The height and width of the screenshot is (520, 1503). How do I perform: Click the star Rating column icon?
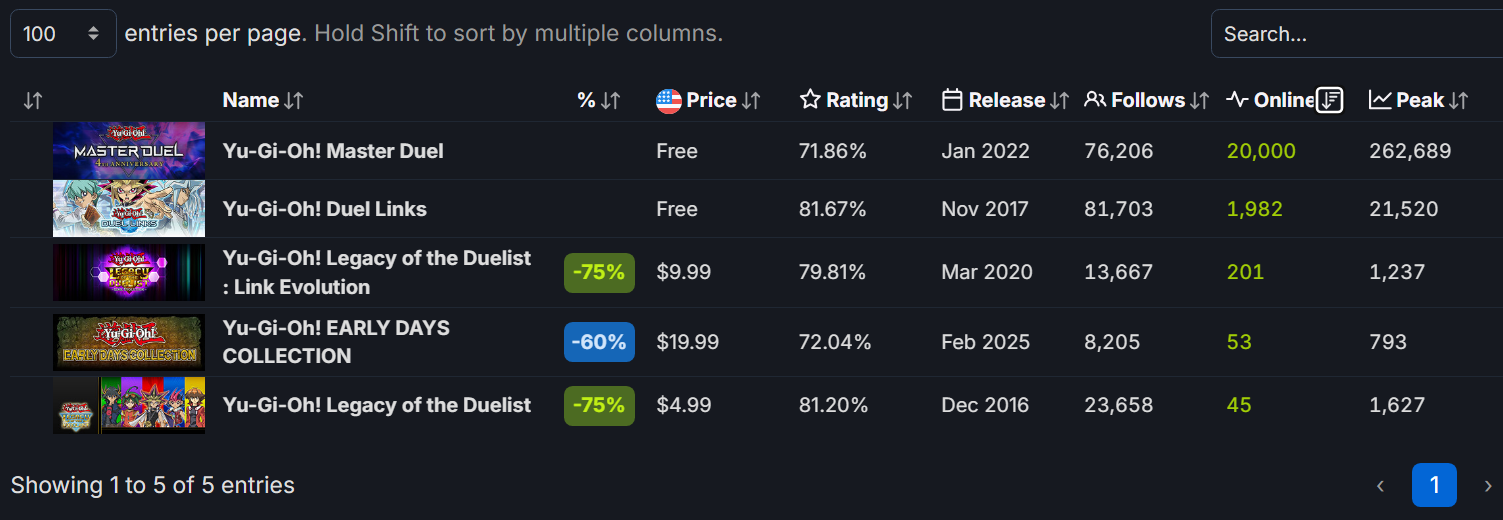pos(810,100)
